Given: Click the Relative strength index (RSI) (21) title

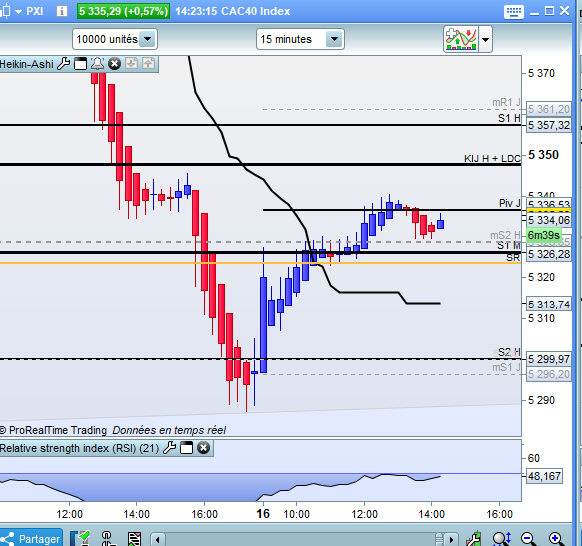Looking at the screenshot, I should [x=79, y=448].
